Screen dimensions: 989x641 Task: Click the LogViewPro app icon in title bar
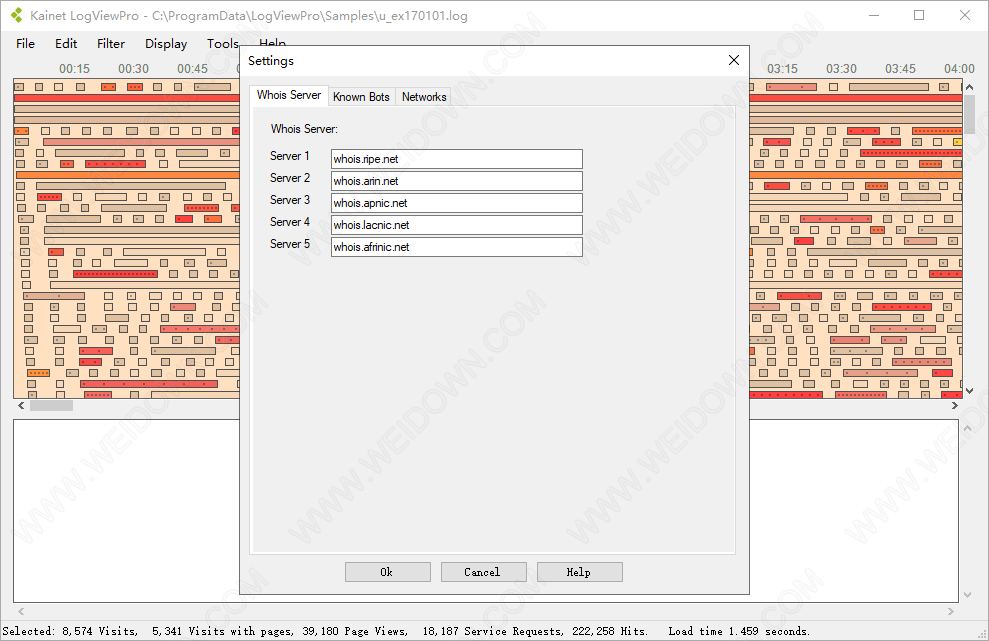[x=16, y=16]
